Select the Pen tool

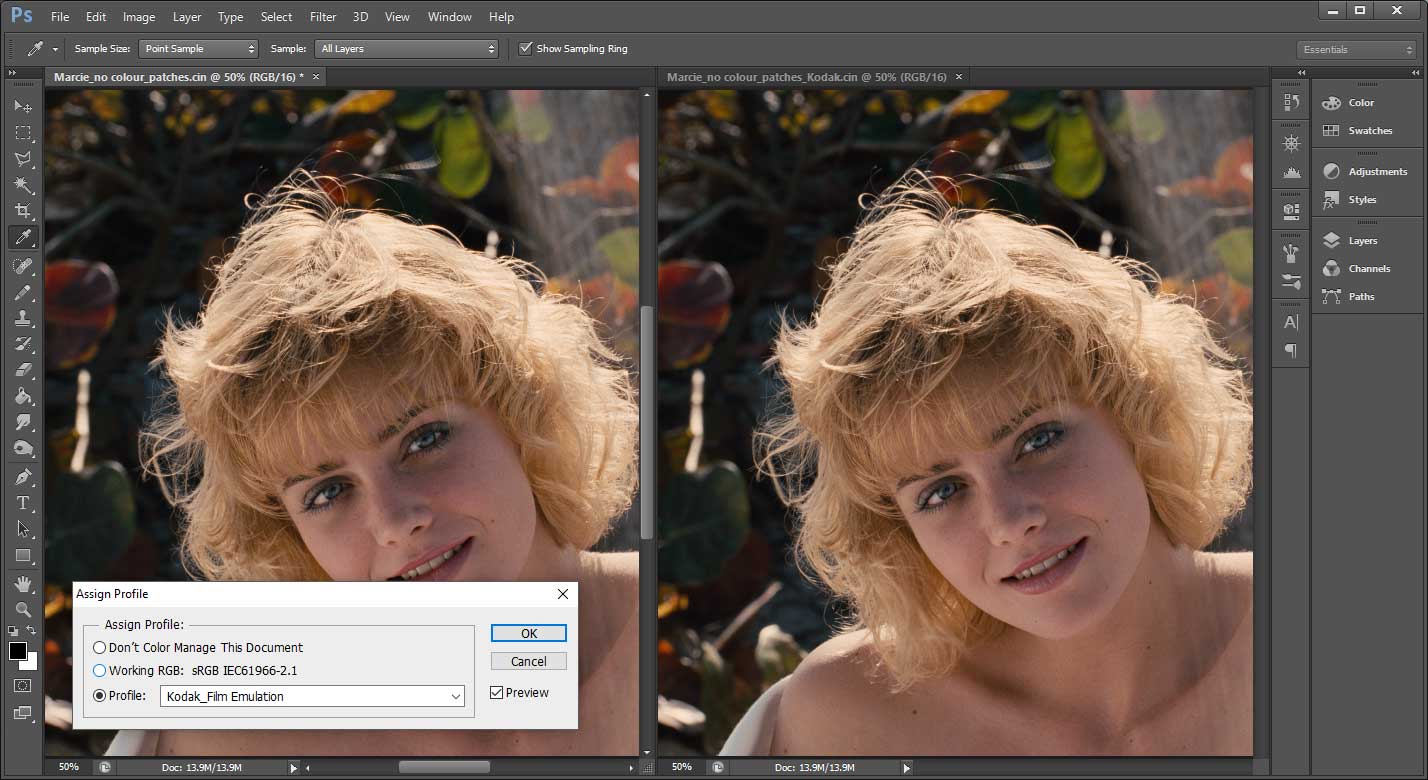click(23, 477)
